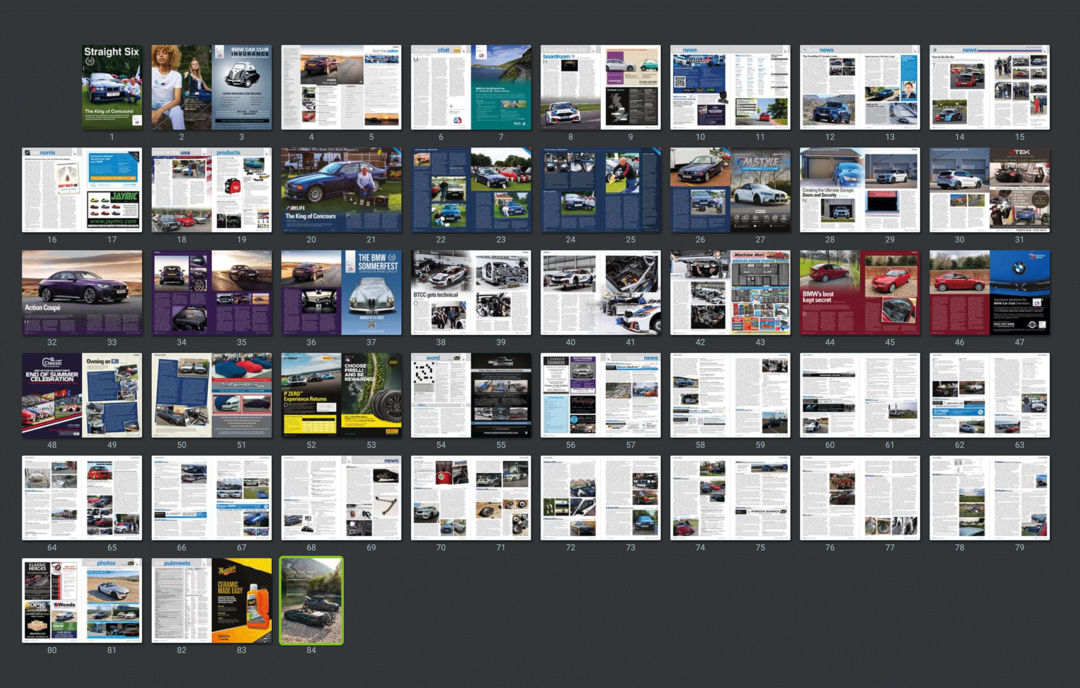Viewport: 1080px width, 688px height.
Task: Open the spread for pages 24-25
Action: (601, 190)
